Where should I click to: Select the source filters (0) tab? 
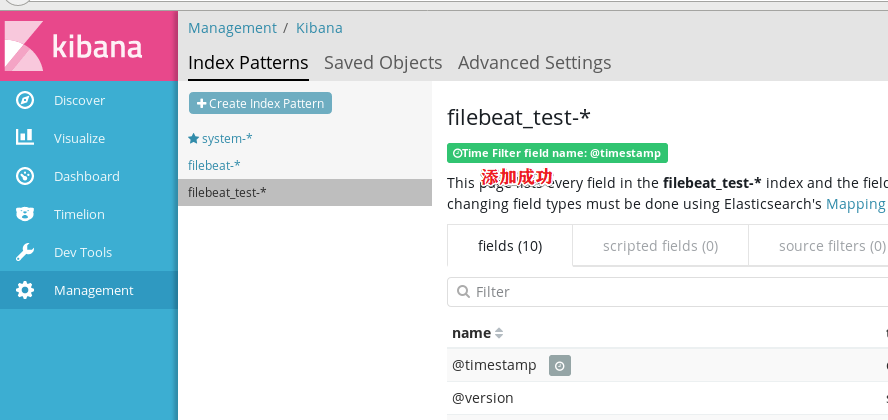[x=818, y=246]
